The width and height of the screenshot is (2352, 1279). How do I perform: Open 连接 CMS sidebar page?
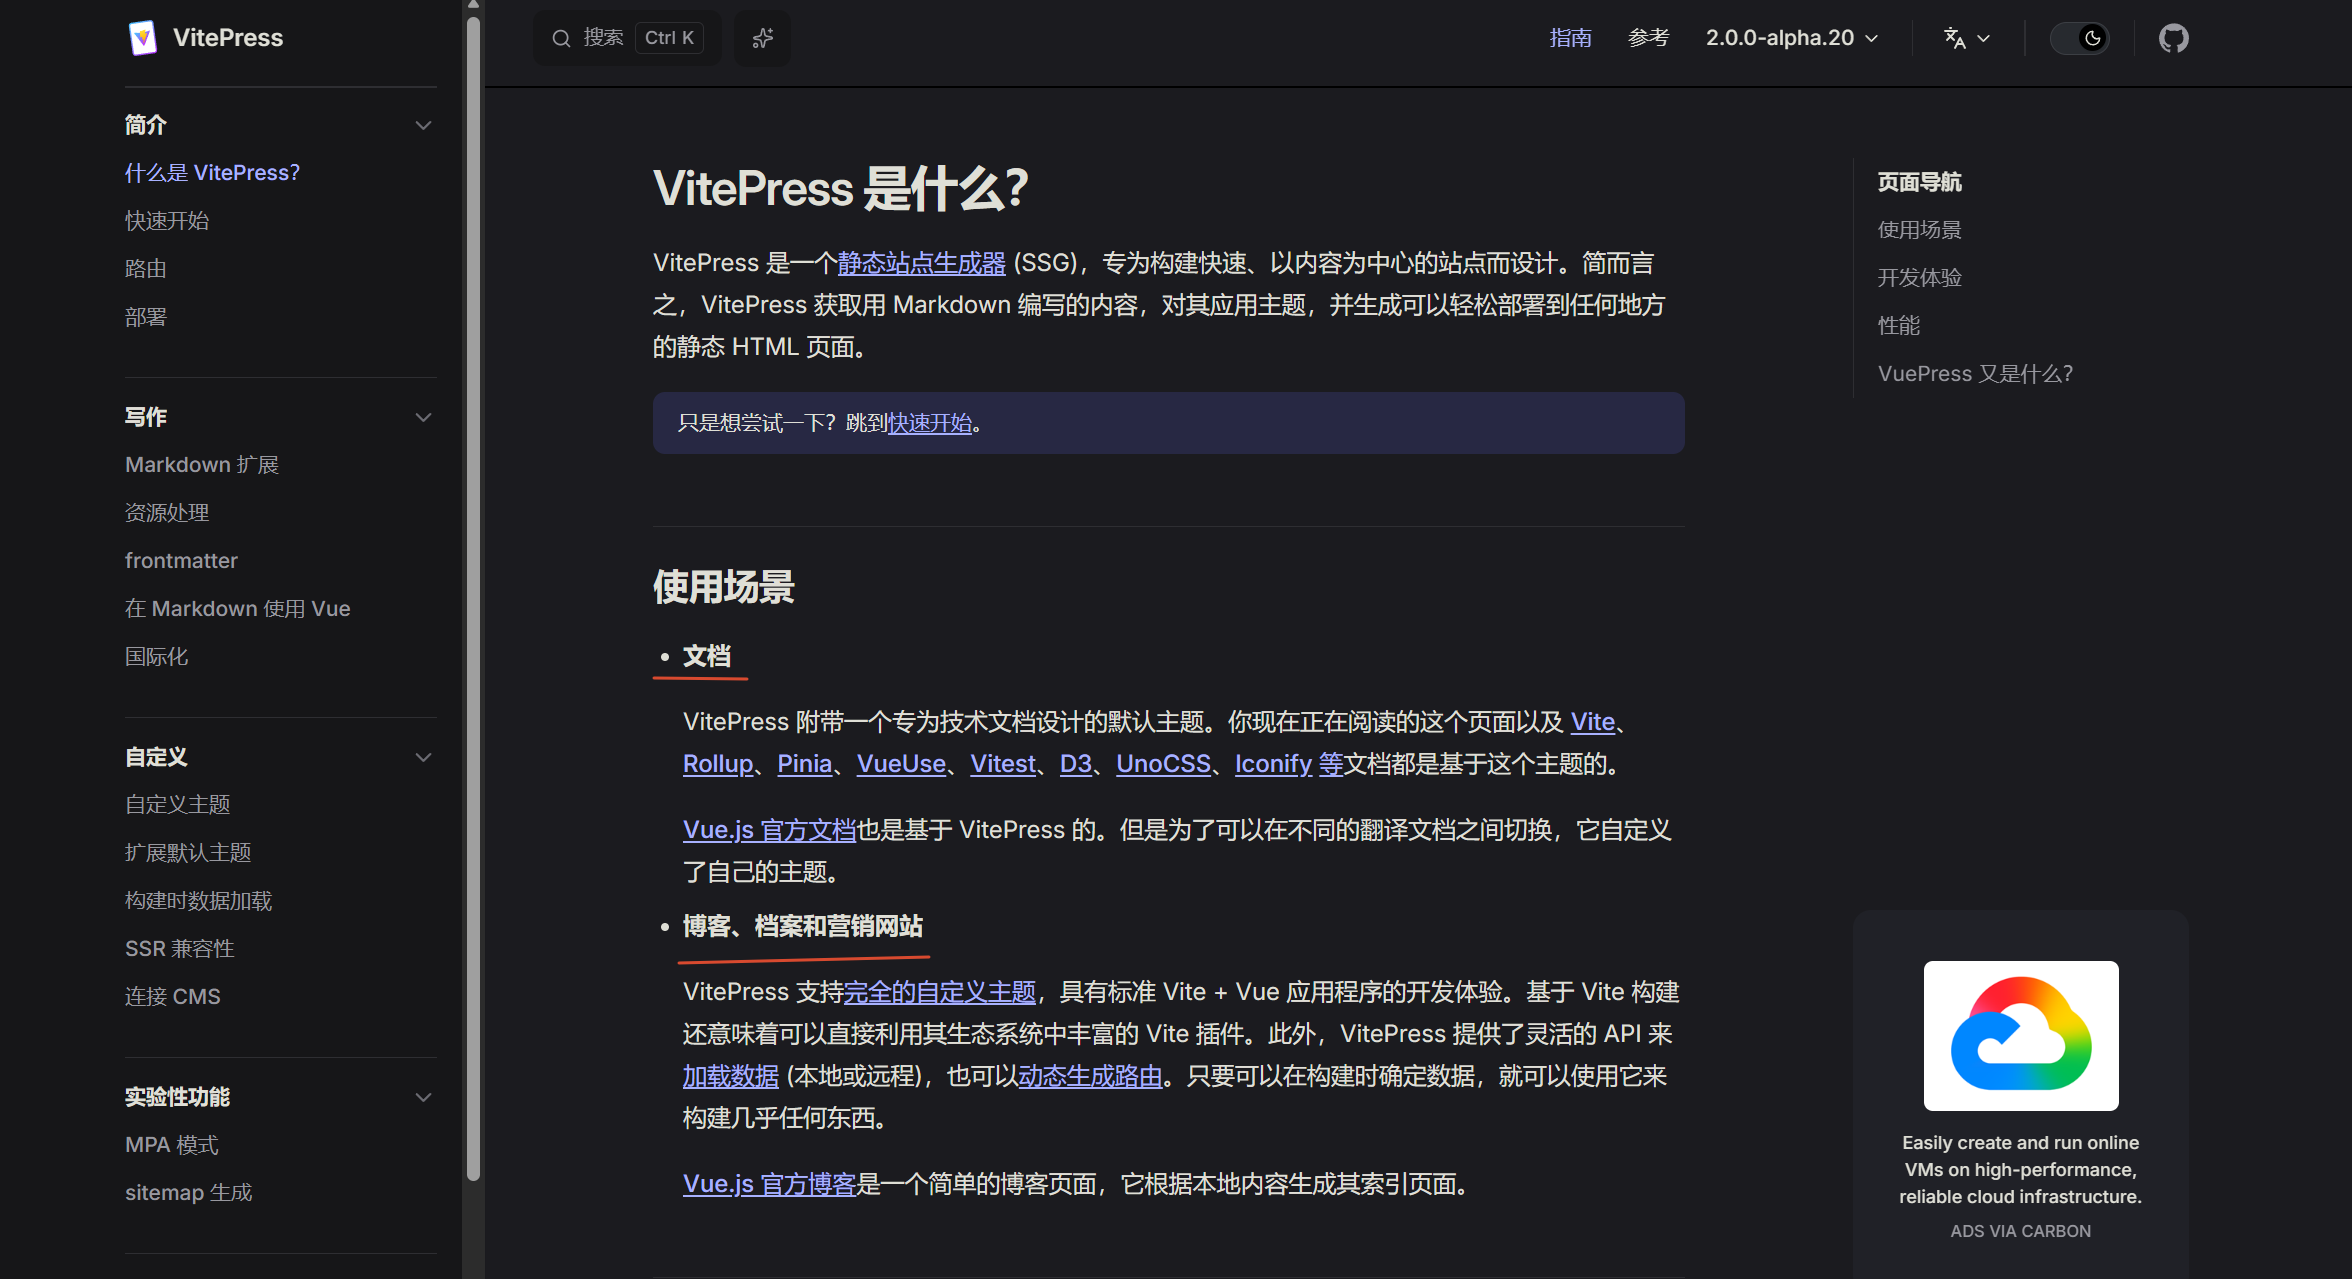173,997
